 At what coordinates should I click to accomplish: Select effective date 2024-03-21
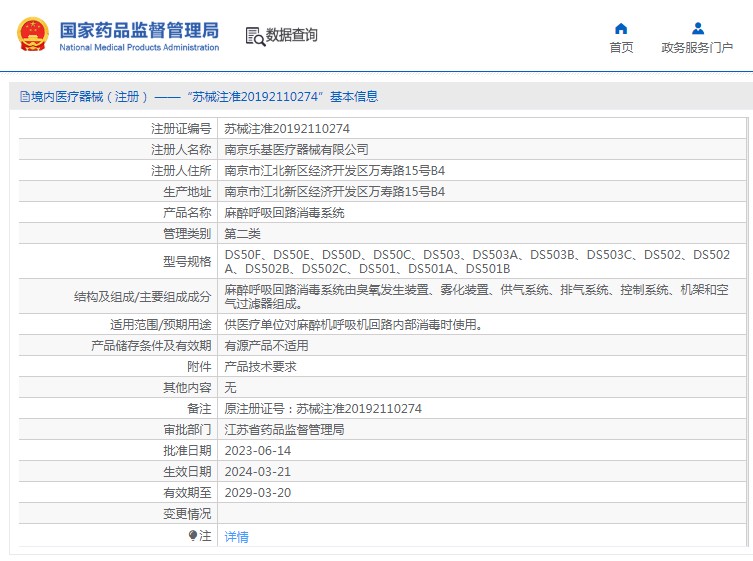pyautogui.click(x=258, y=472)
